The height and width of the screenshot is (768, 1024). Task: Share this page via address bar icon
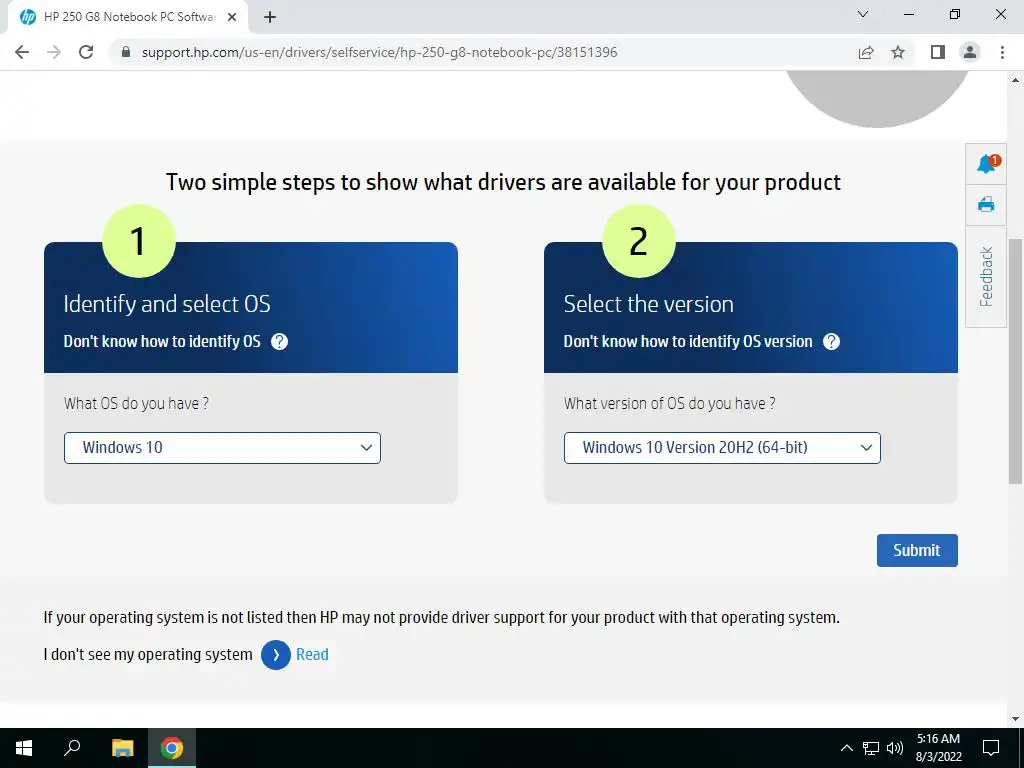[866, 52]
